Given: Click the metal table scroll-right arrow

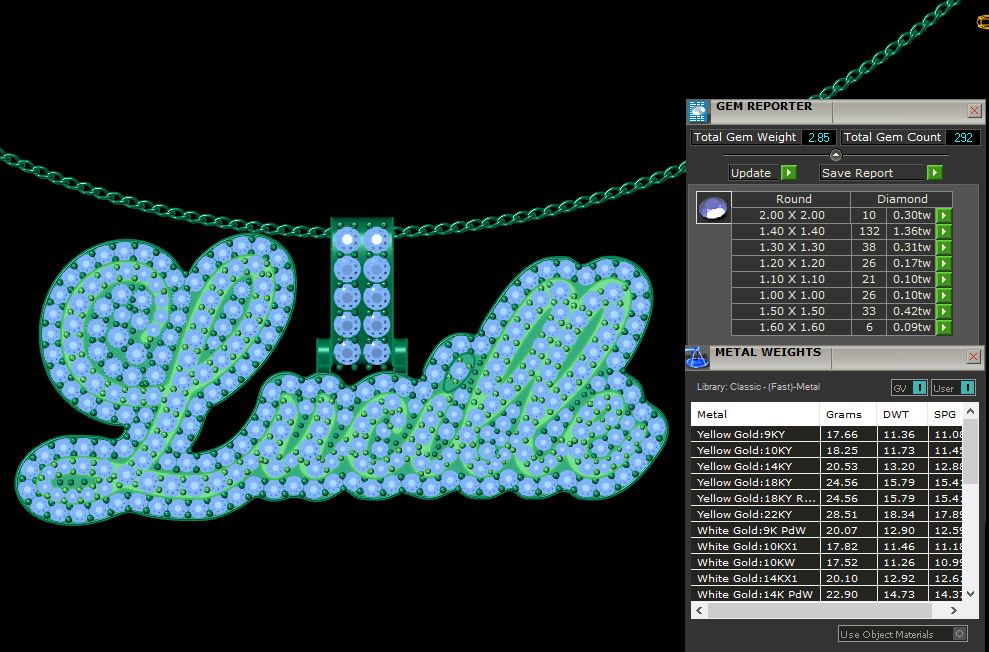Looking at the screenshot, I should (953, 610).
